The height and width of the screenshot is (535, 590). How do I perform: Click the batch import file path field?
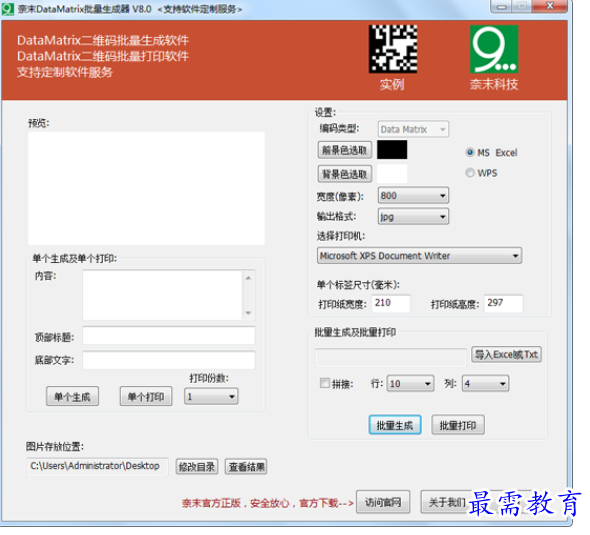(391, 357)
